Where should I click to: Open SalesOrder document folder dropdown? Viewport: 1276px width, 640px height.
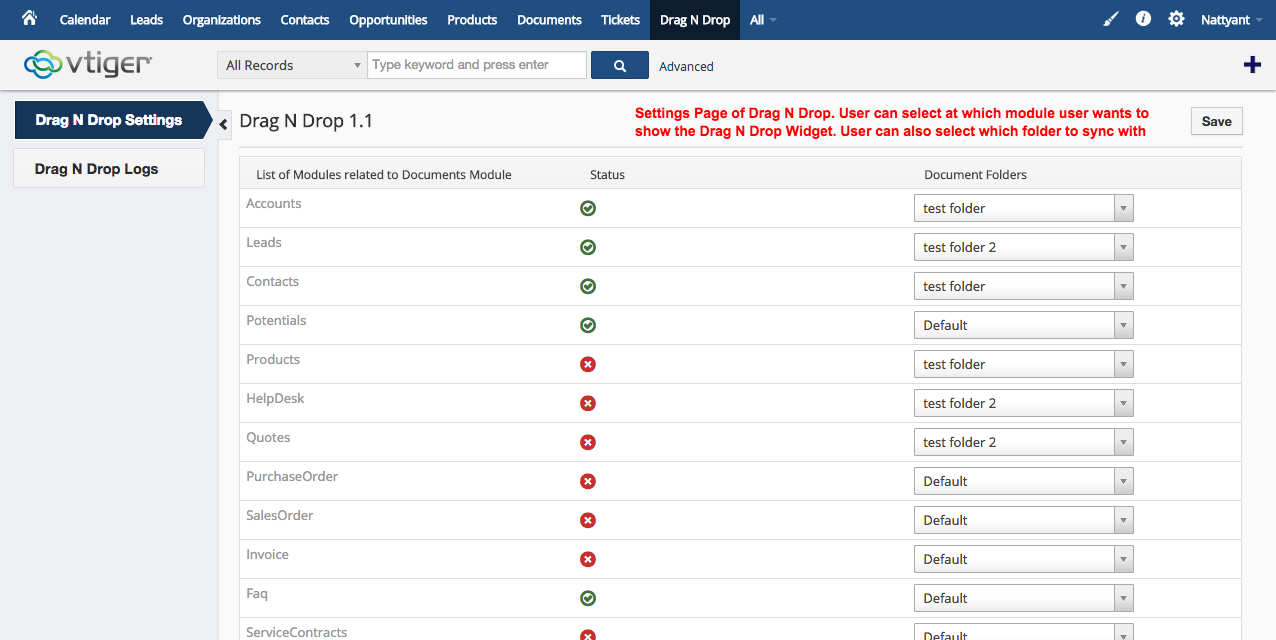coord(1024,520)
